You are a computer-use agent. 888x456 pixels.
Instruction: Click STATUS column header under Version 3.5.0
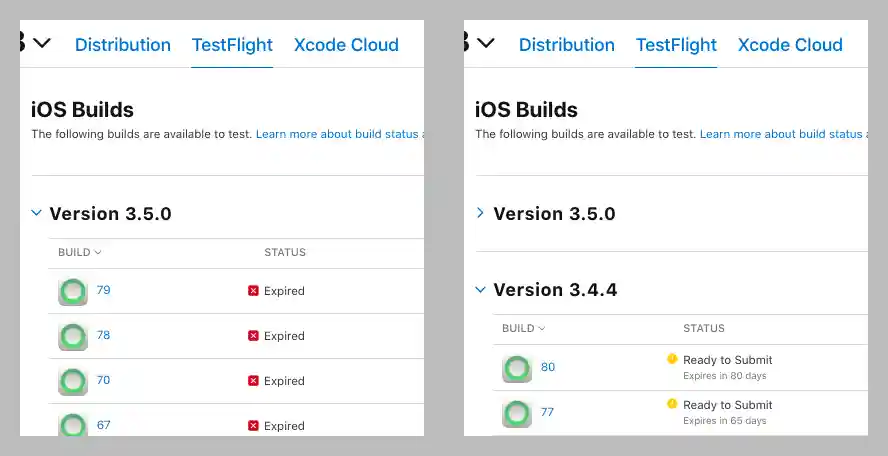(x=285, y=252)
